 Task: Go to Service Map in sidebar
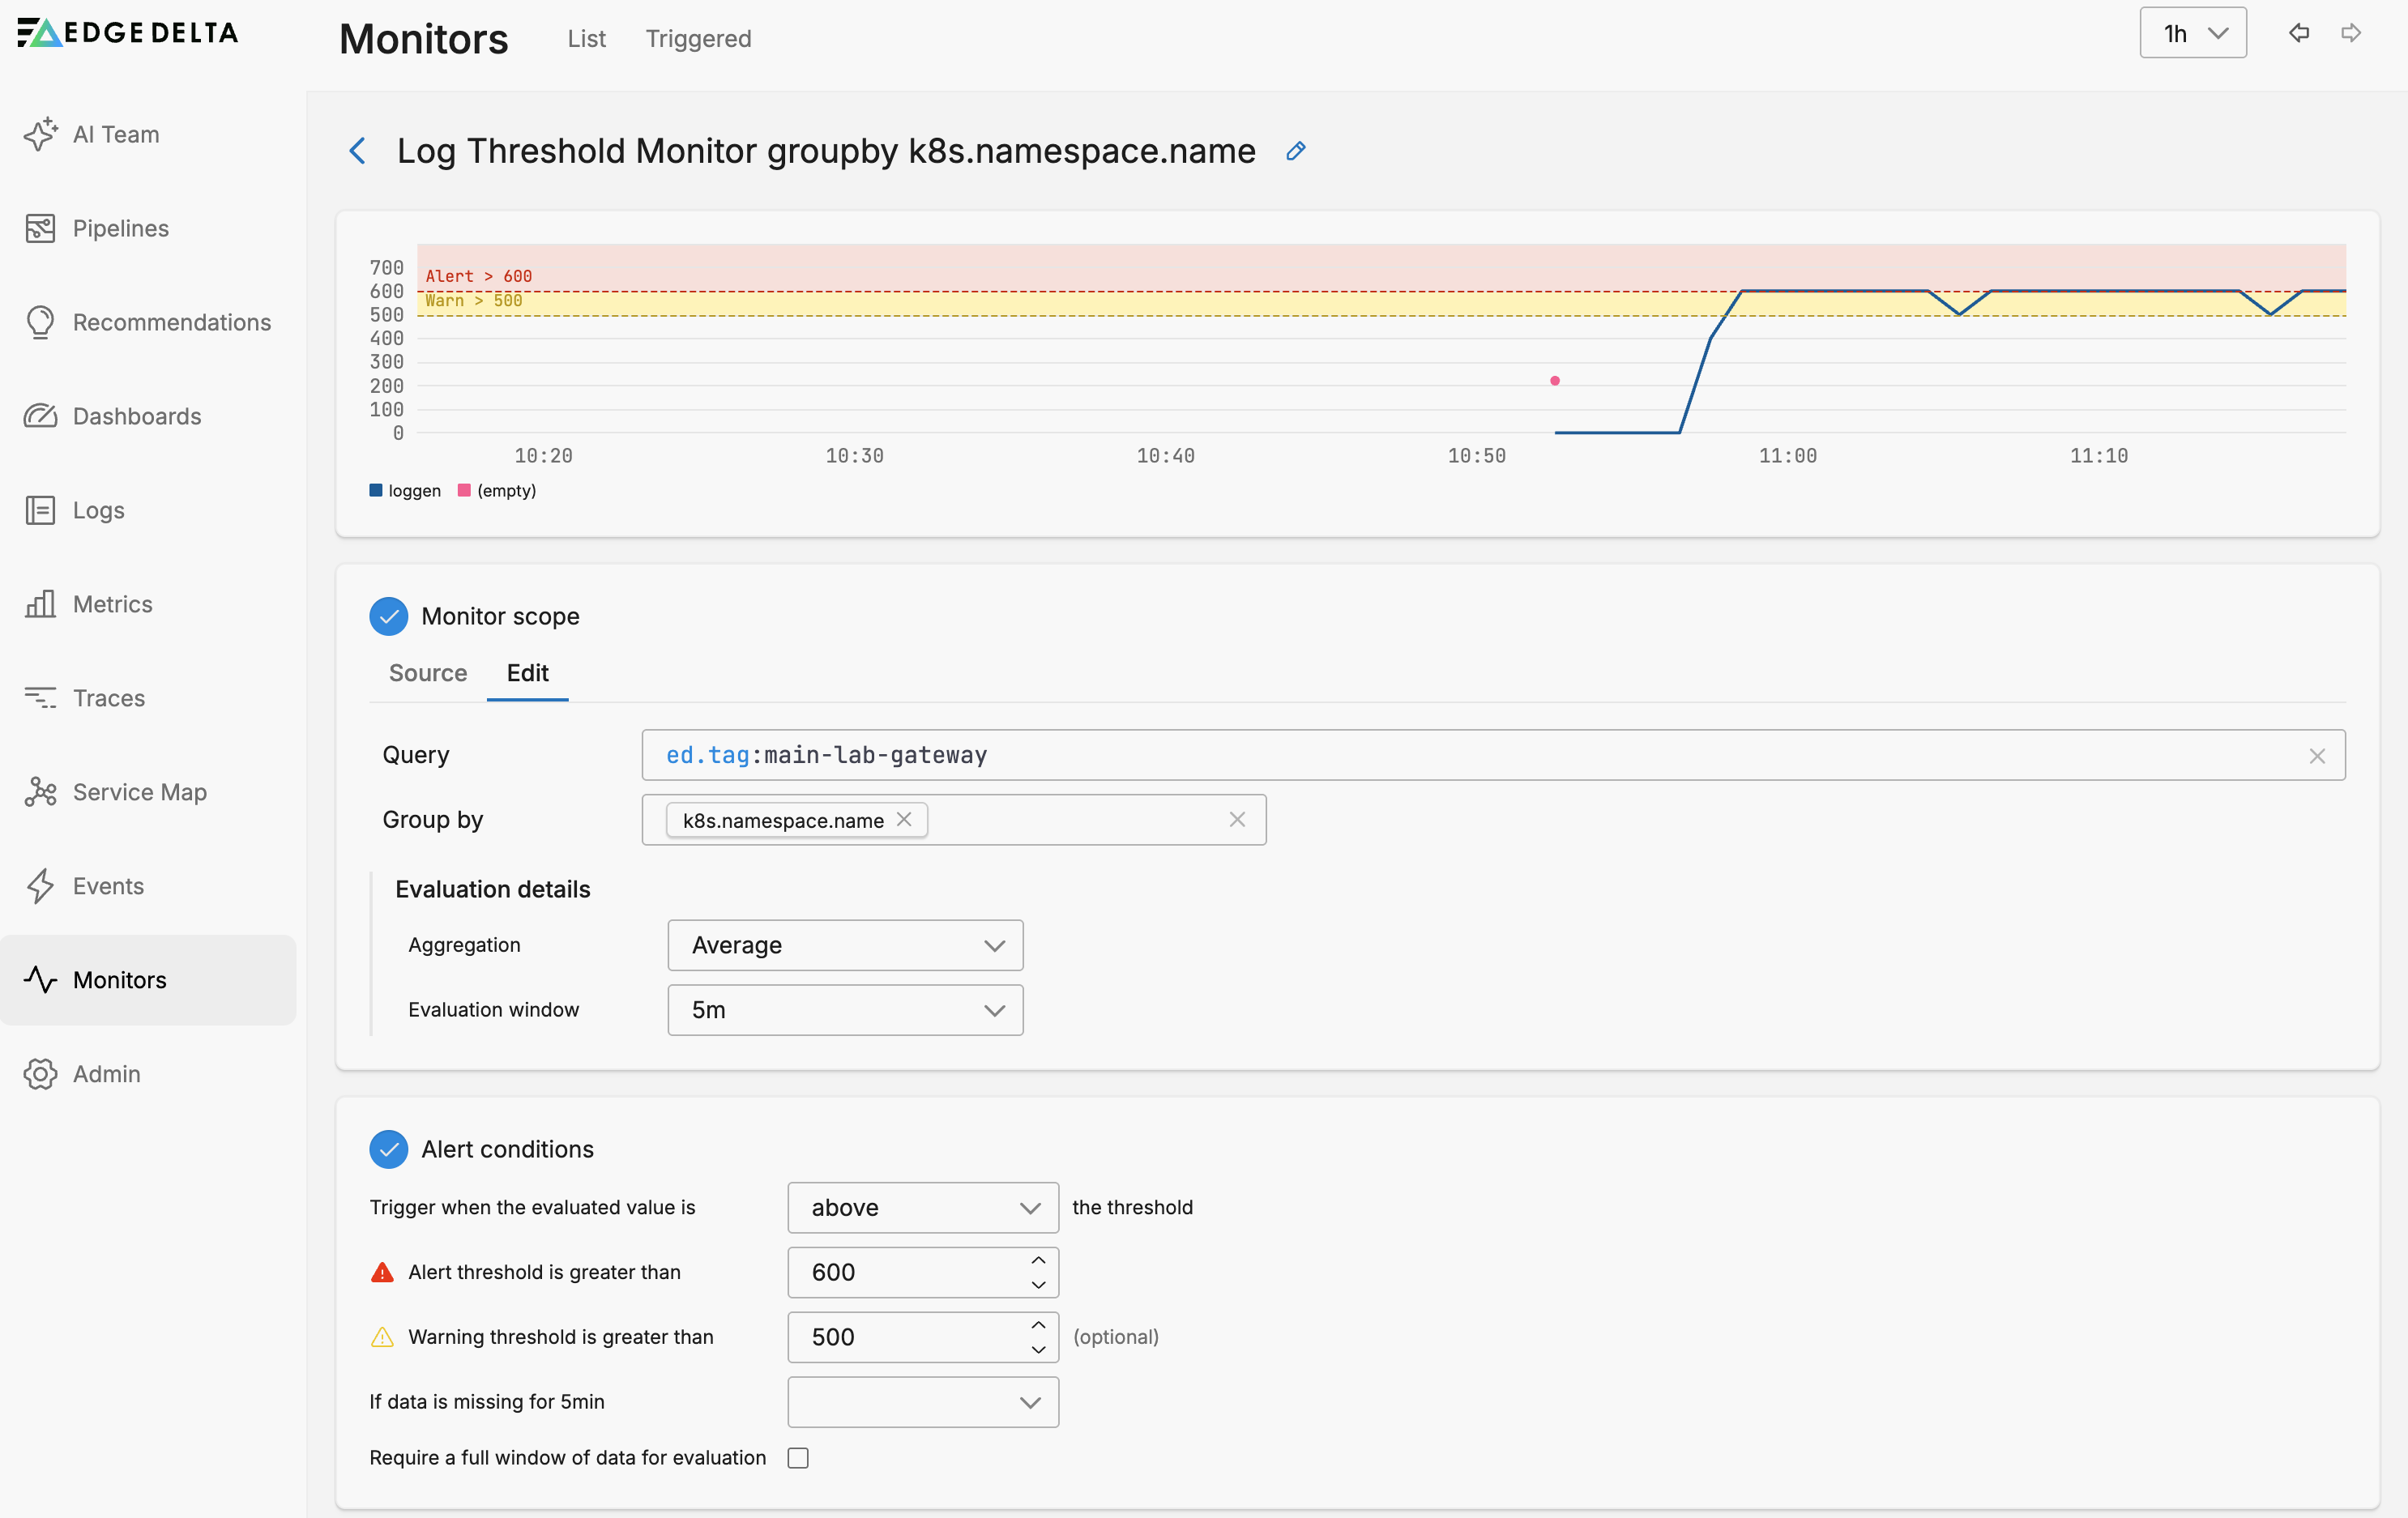[139, 792]
